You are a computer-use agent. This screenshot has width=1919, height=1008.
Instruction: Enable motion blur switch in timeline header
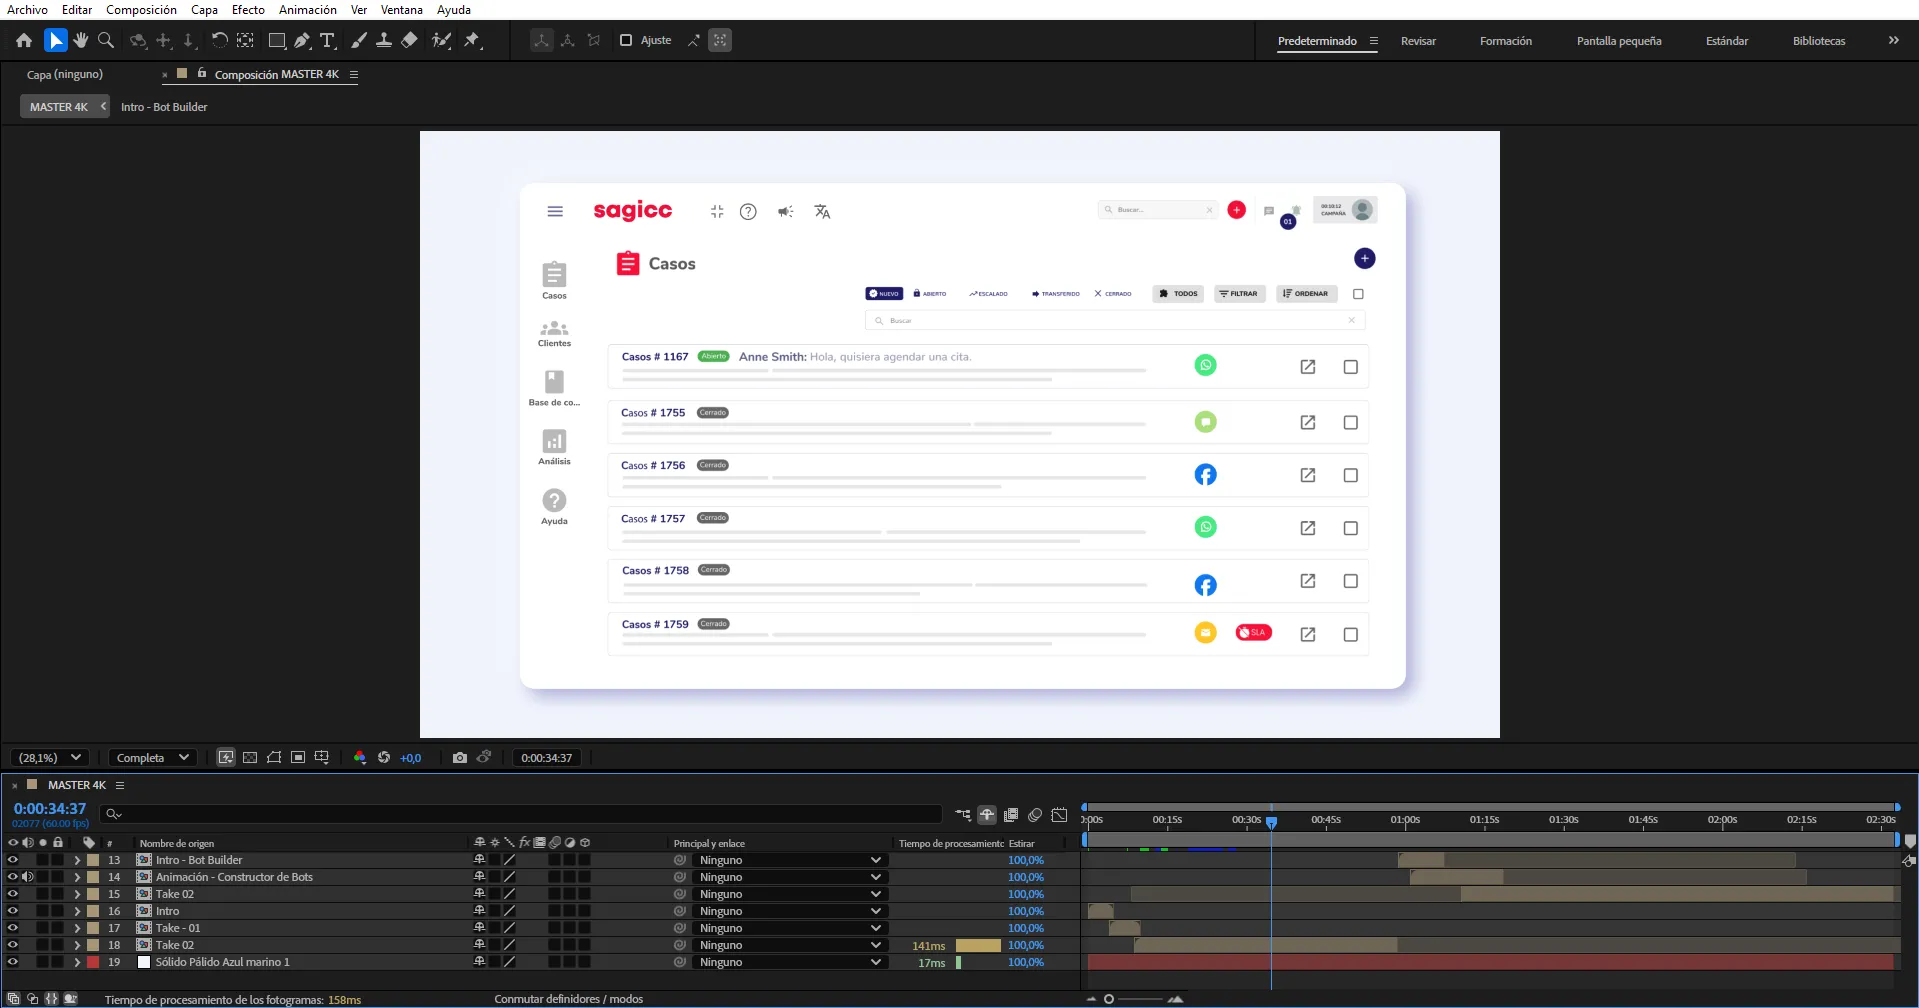pos(1035,815)
